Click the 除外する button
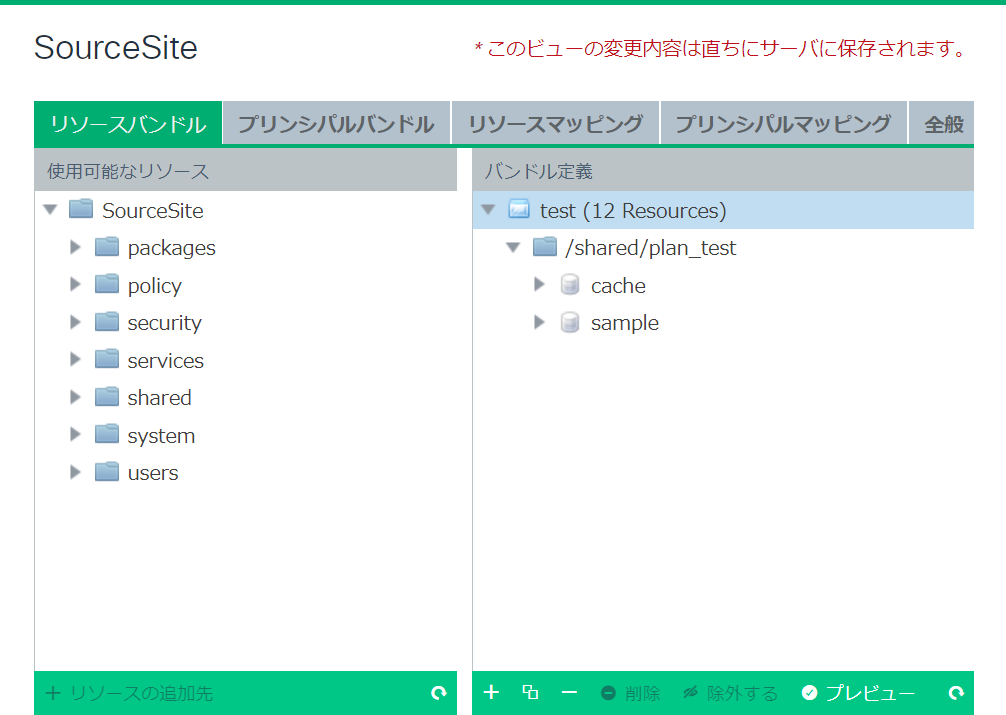Viewport: 1006px width, 715px height. point(730,693)
